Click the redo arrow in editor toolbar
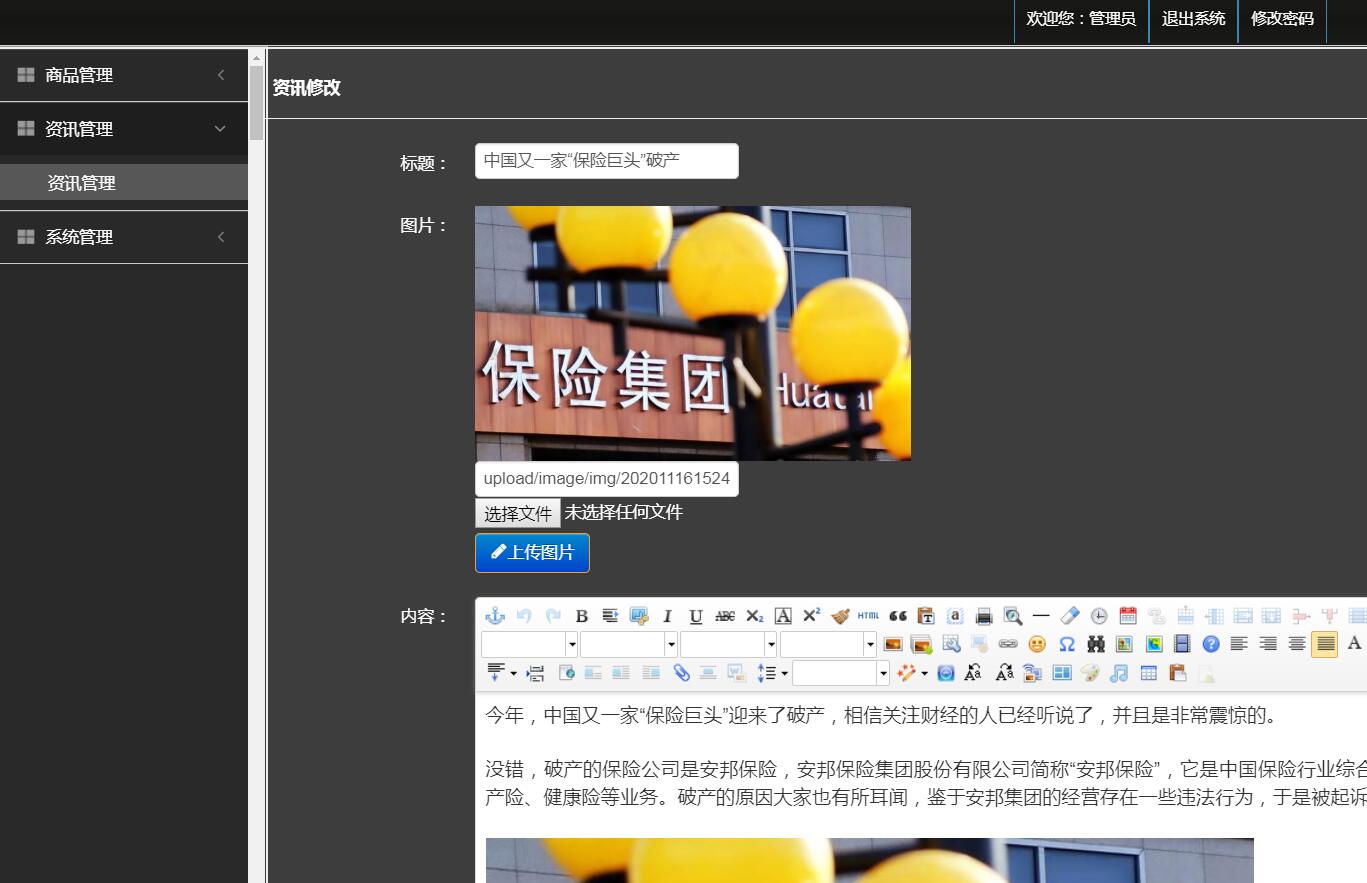The image size is (1367, 883). tap(553, 616)
